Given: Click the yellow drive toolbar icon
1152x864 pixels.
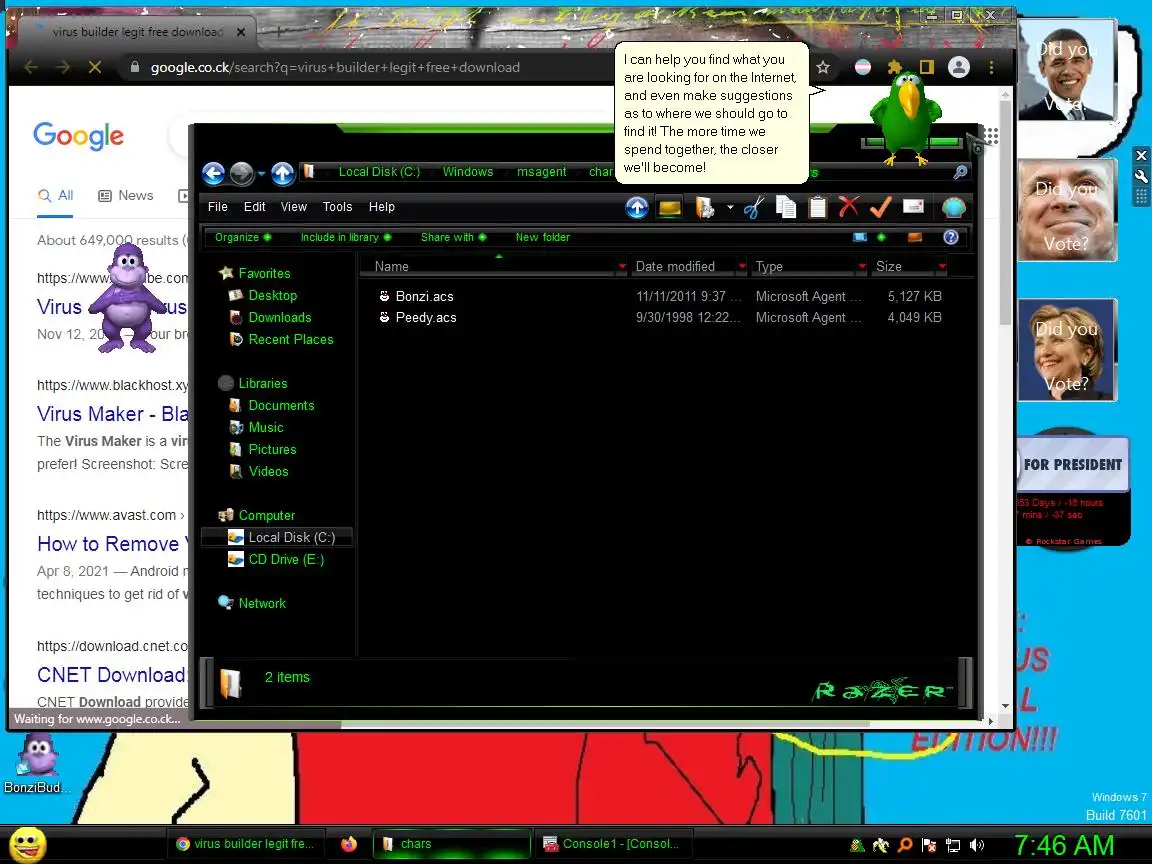Looking at the screenshot, I should [x=669, y=209].
